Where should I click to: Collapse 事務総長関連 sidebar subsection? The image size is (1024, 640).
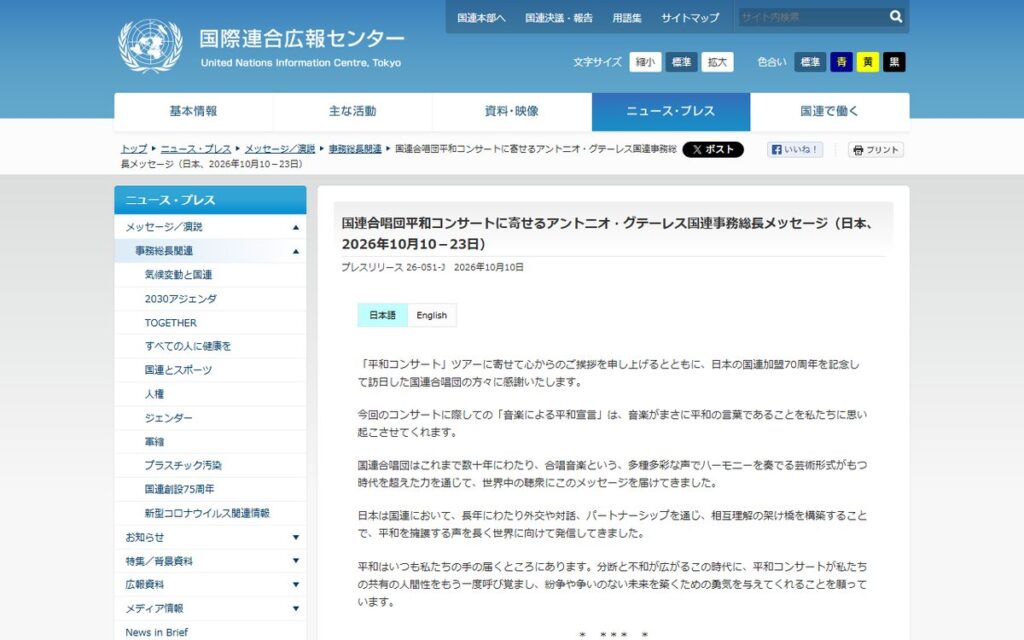click(x=296, y=251)
